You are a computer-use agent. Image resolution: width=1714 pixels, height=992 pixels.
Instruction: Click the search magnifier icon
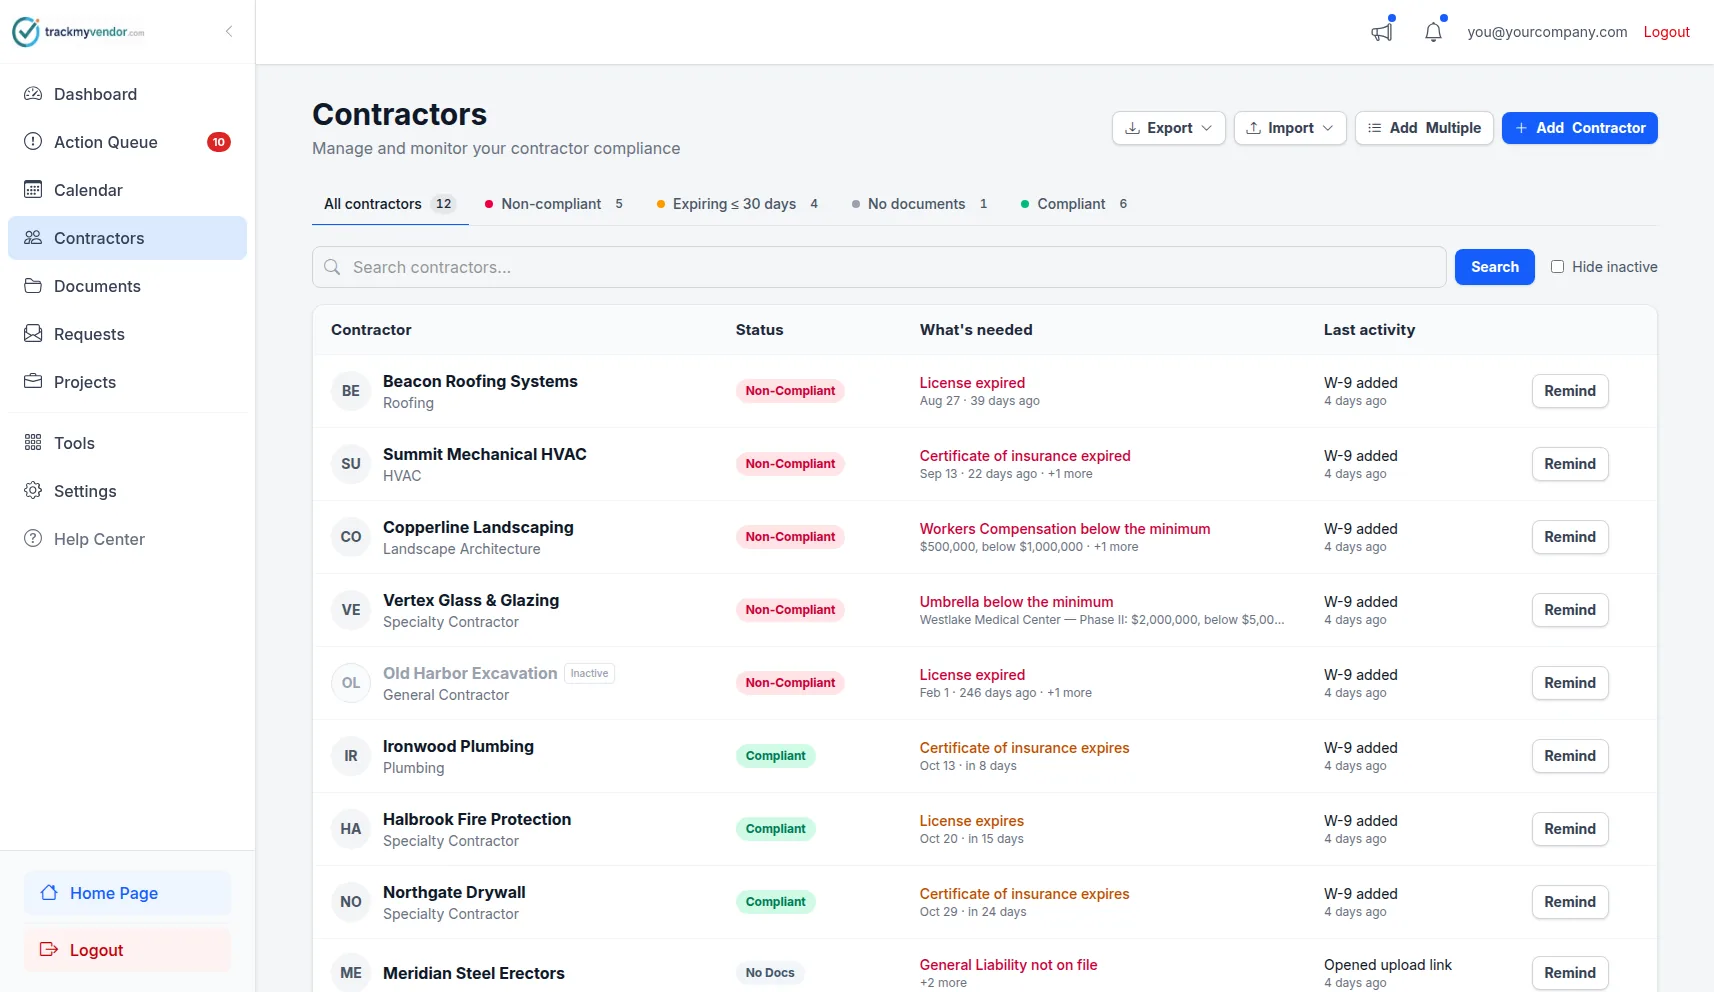tap(332, 267)
